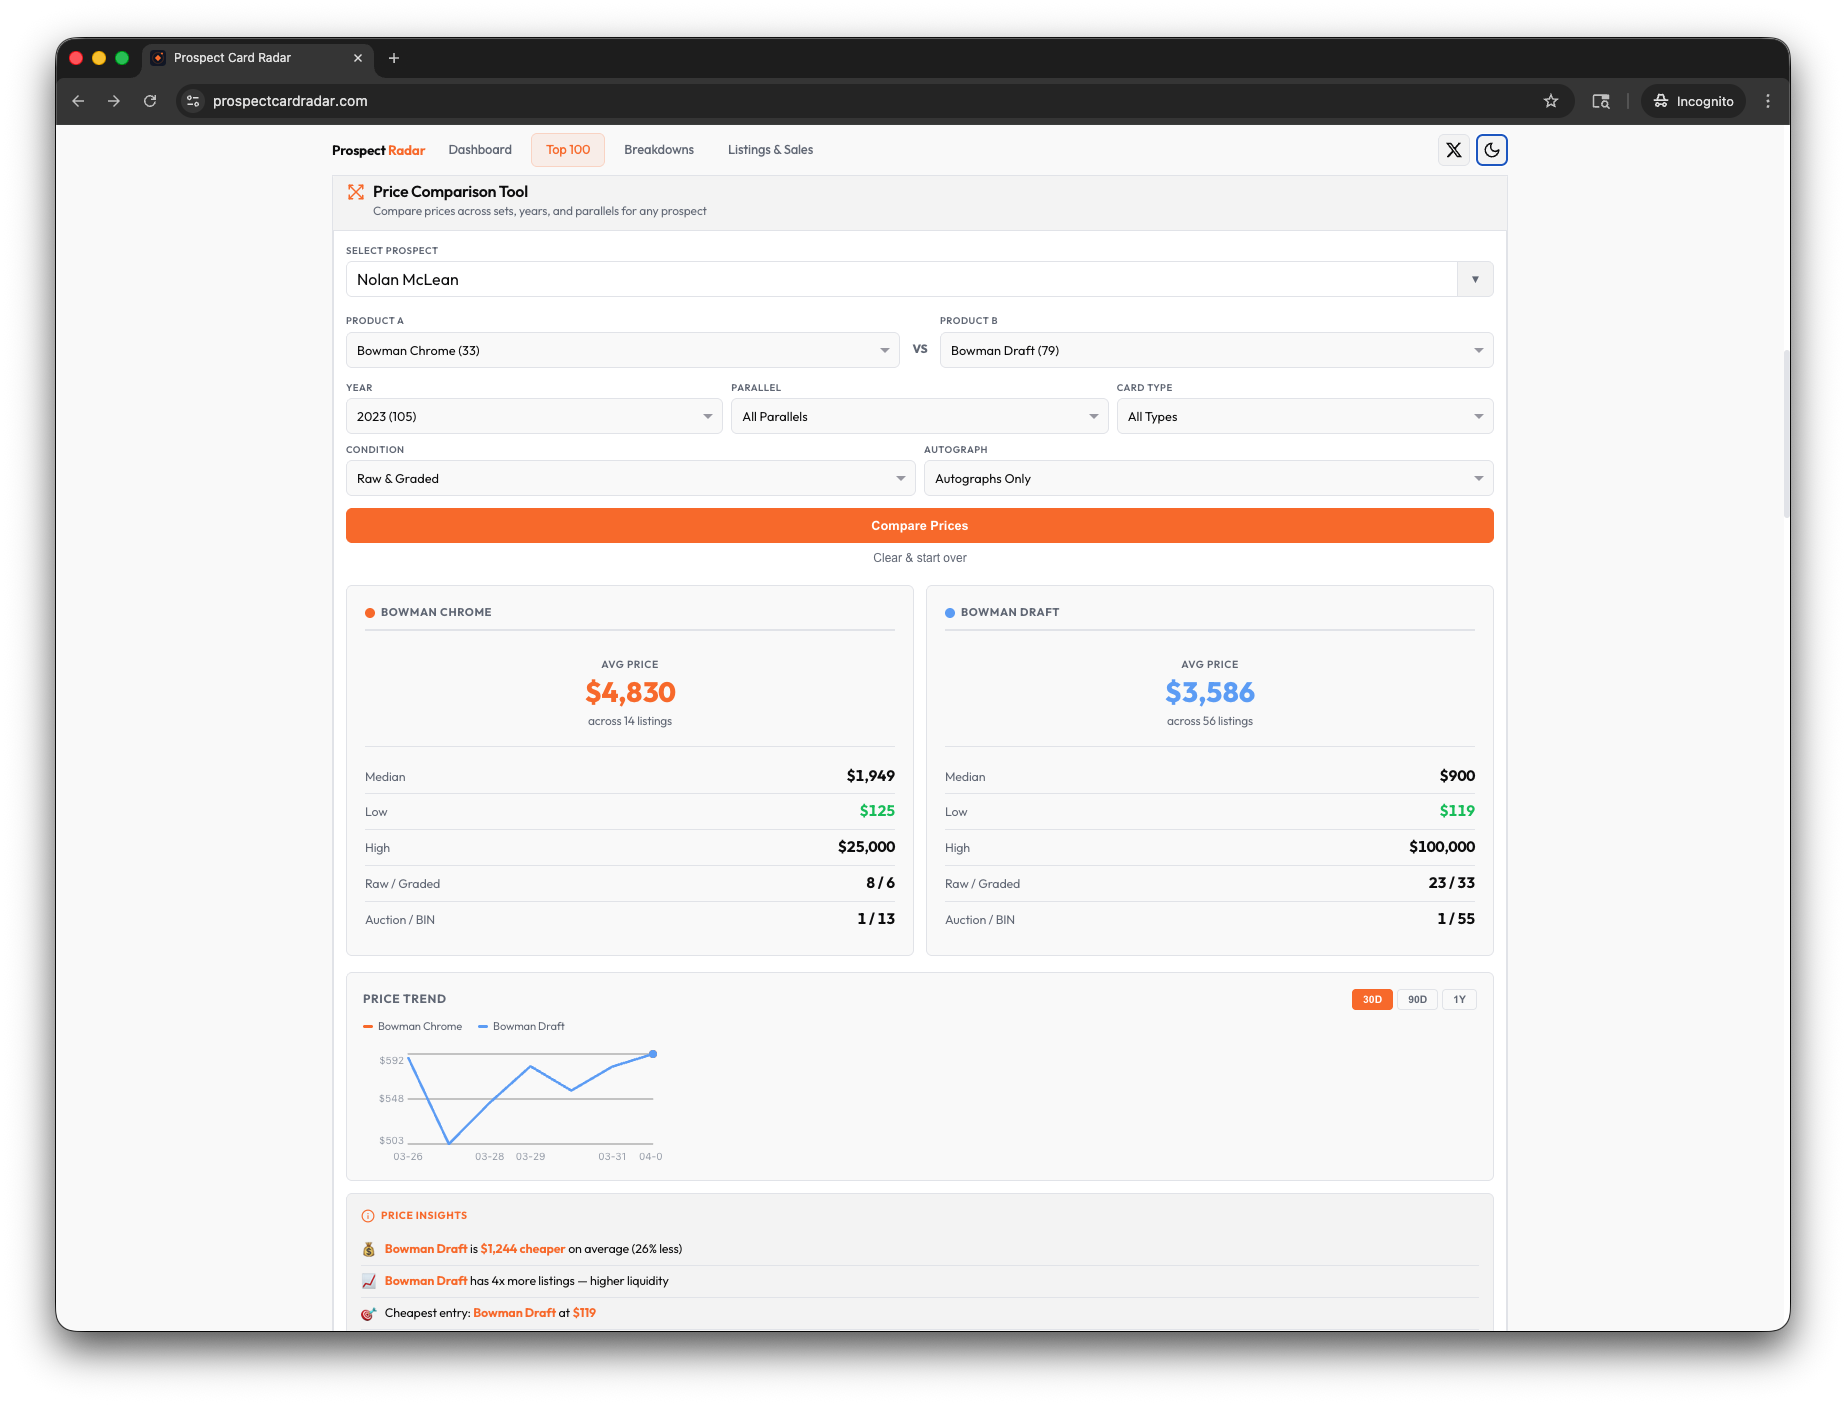Open the Listings & Sales tab
Image resolution: width=1846 pixels, height=1405 pixels.
[770, 150]
